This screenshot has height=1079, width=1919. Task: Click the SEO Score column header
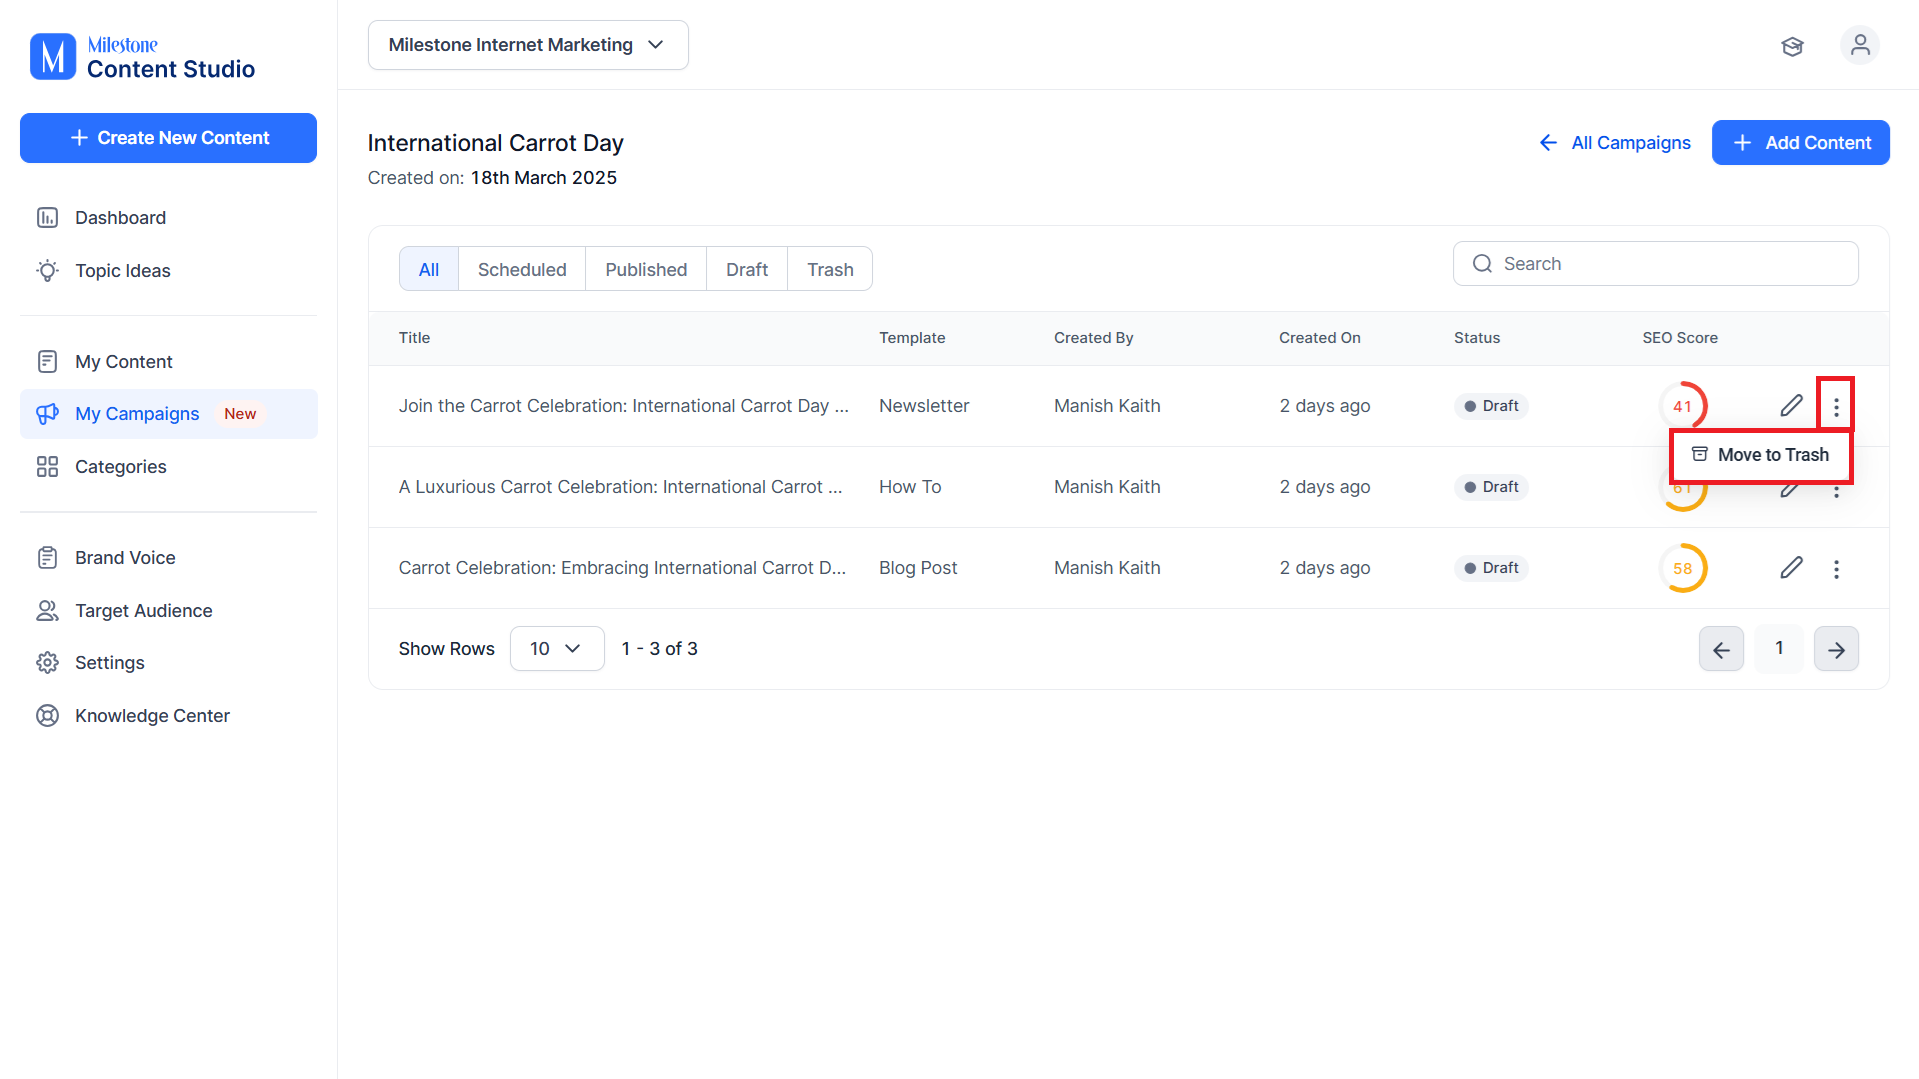(1680, 338)
